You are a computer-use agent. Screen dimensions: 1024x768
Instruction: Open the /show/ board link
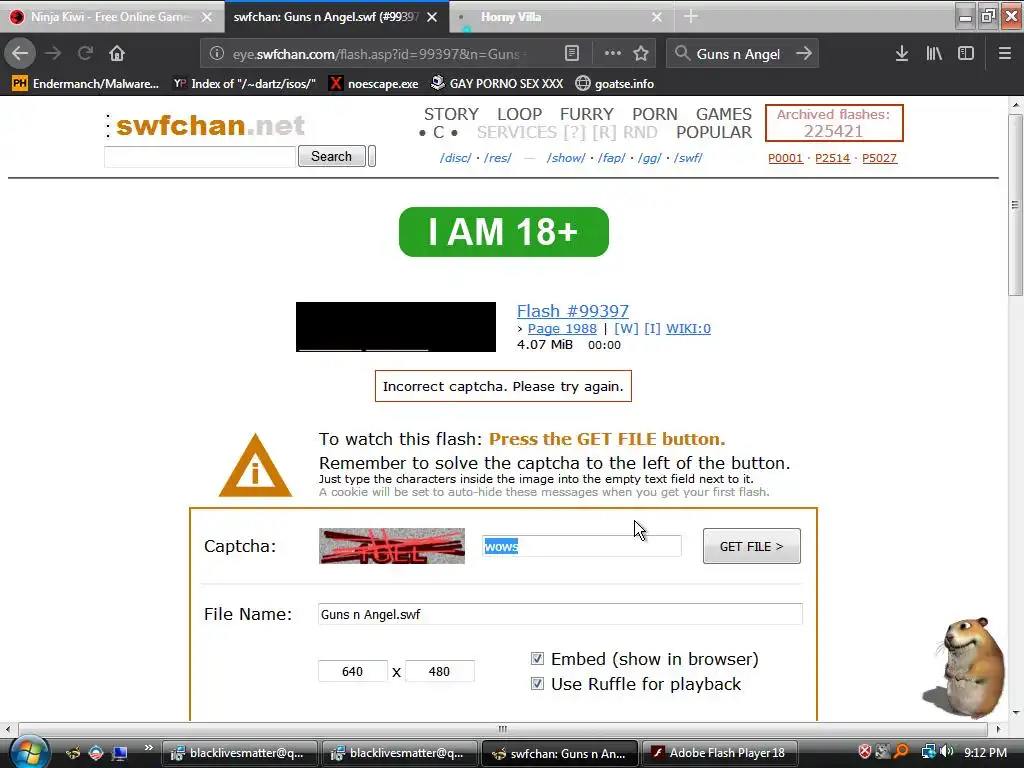(x=566, y=158)
